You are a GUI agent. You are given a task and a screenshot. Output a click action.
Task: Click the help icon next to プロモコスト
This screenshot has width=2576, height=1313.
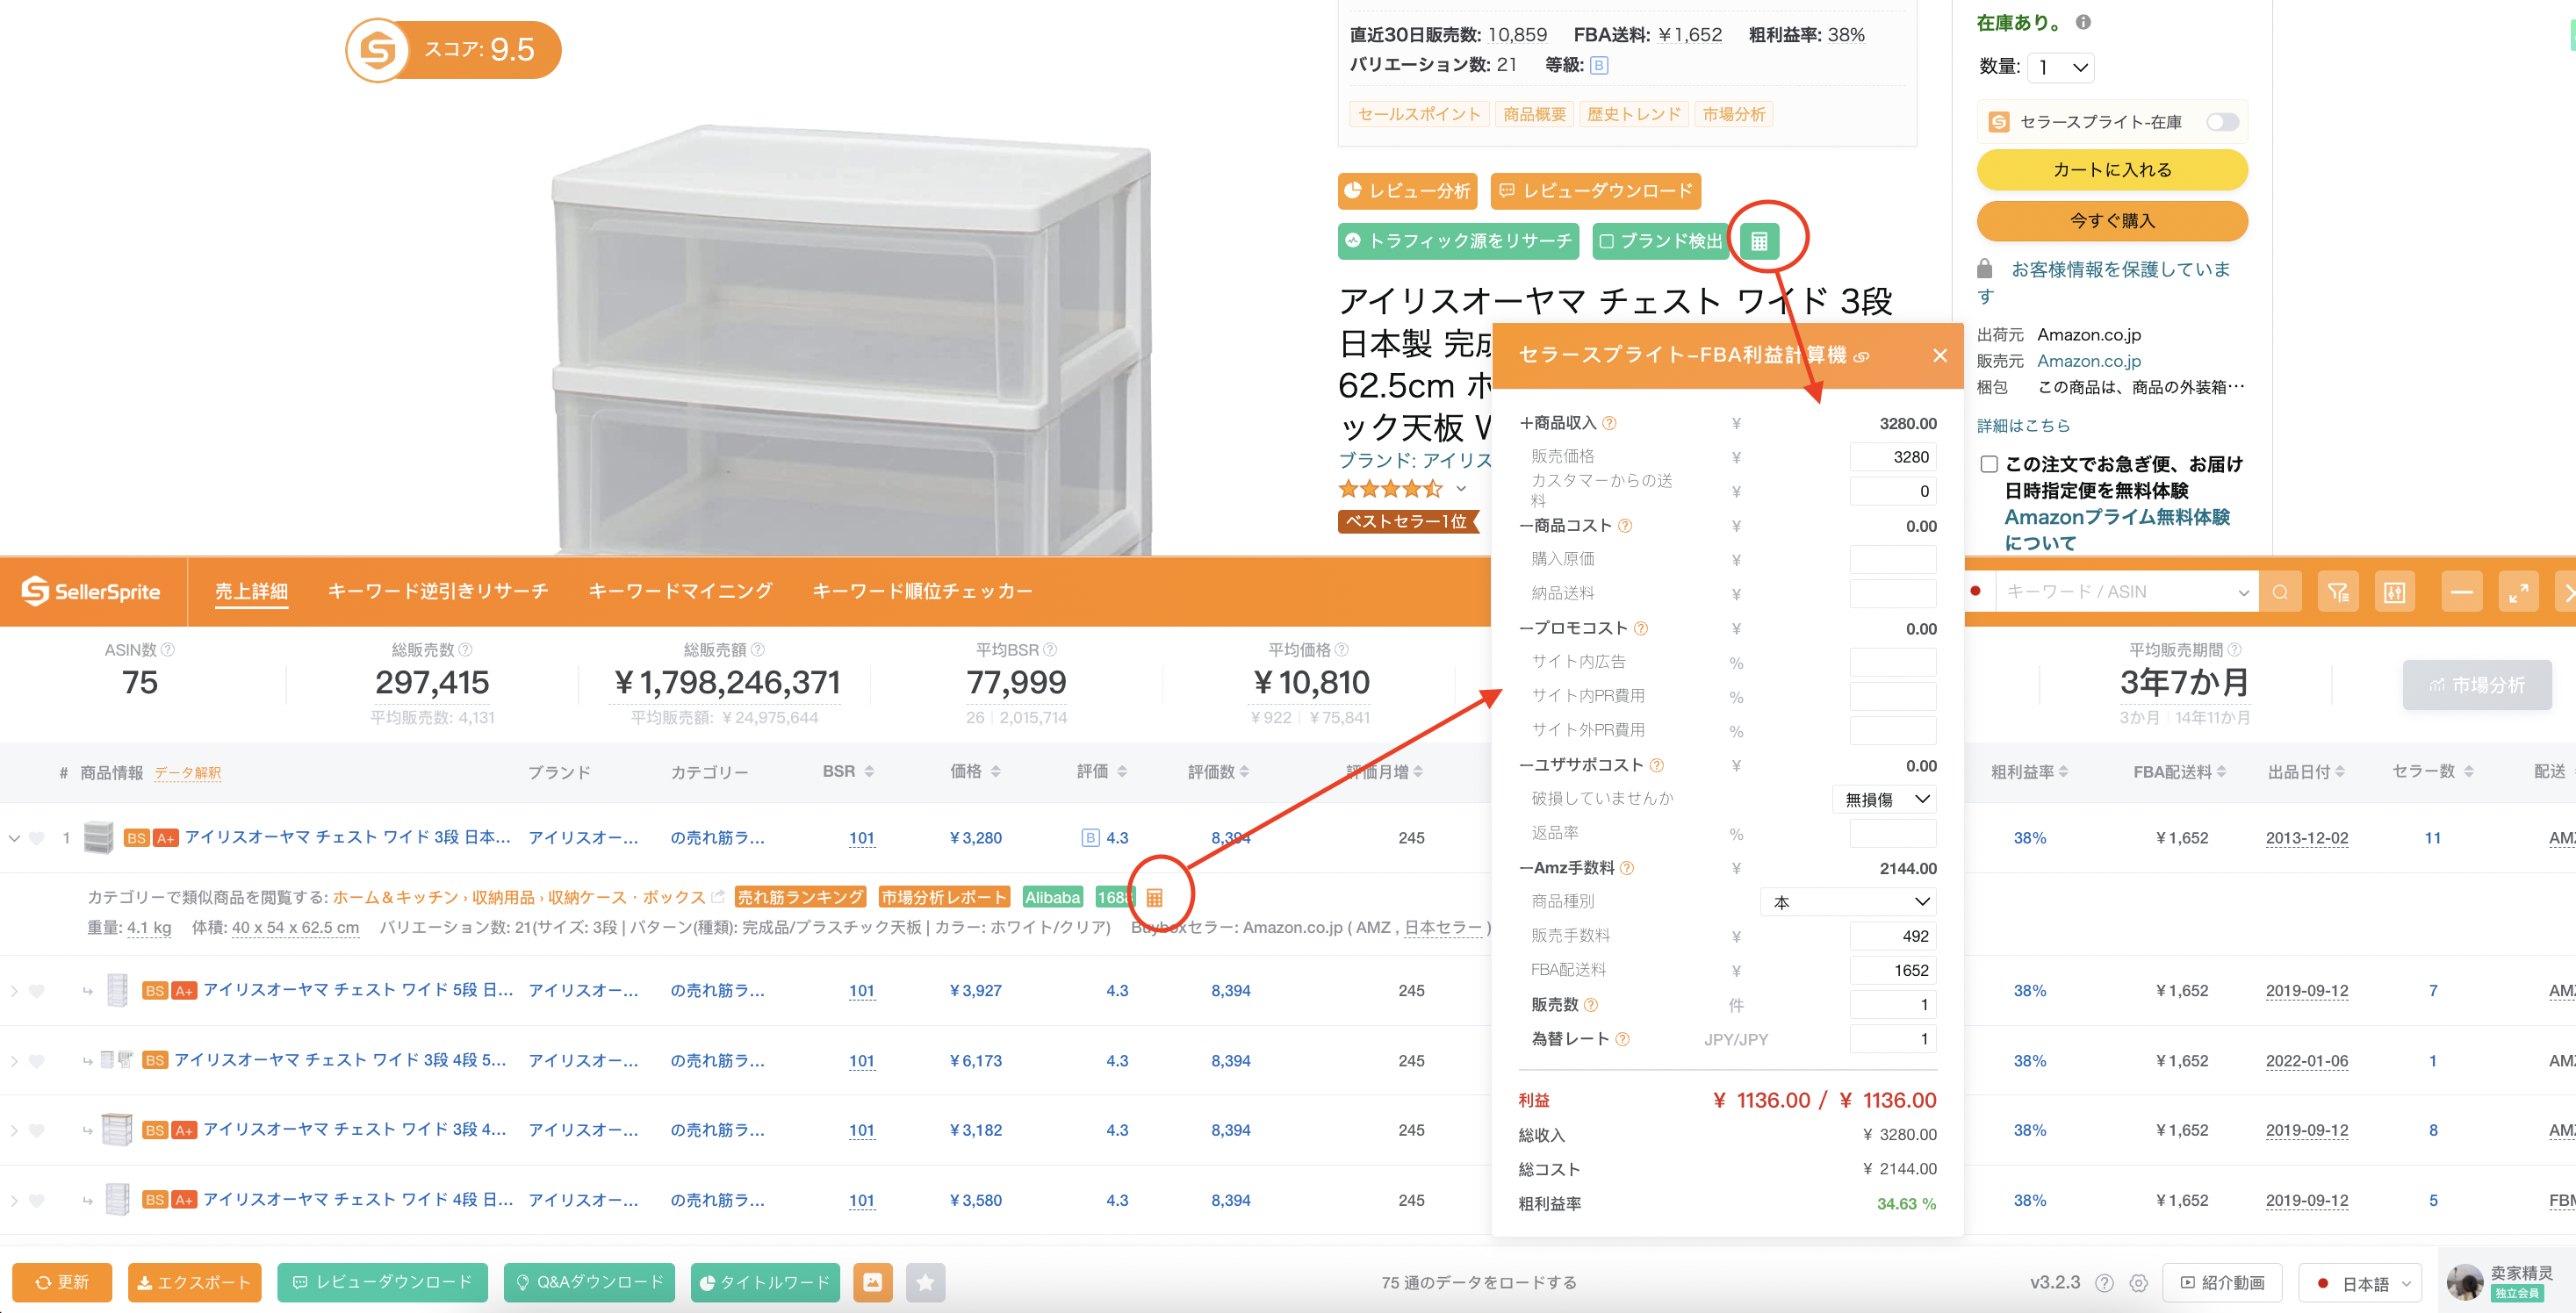tap(1641, 628)
